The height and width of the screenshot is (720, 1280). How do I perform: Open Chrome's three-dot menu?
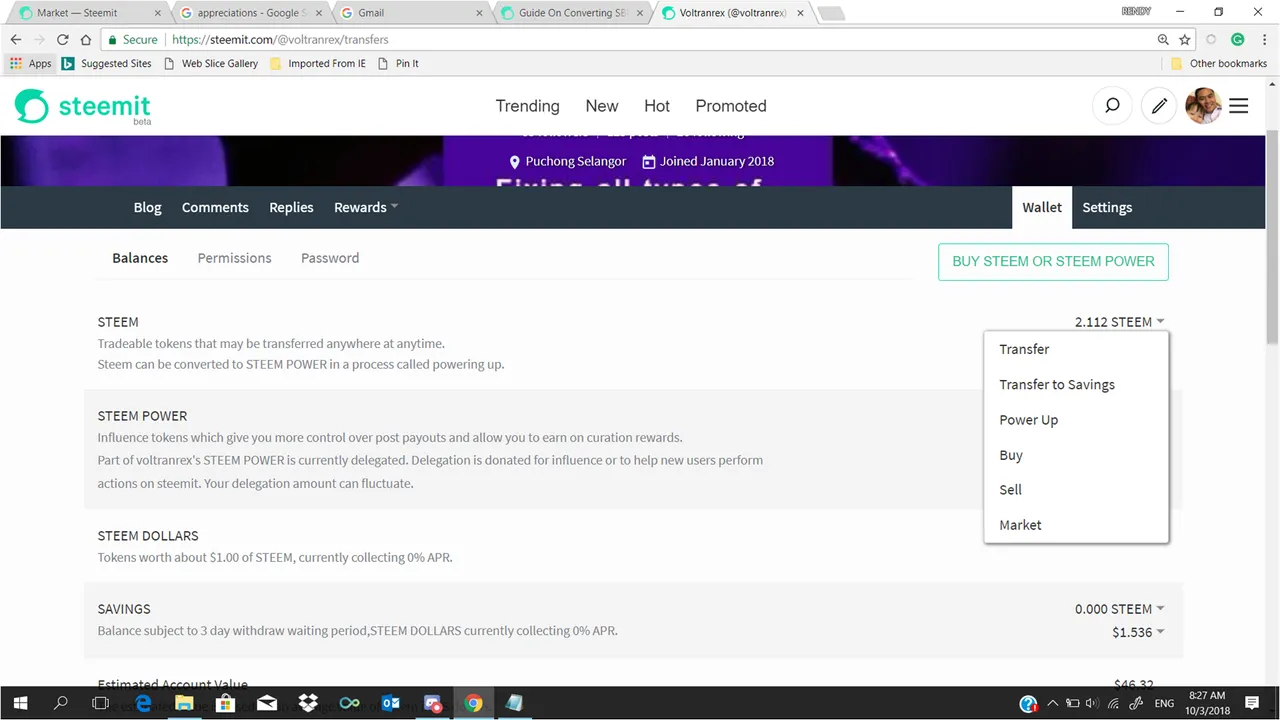1263,40
